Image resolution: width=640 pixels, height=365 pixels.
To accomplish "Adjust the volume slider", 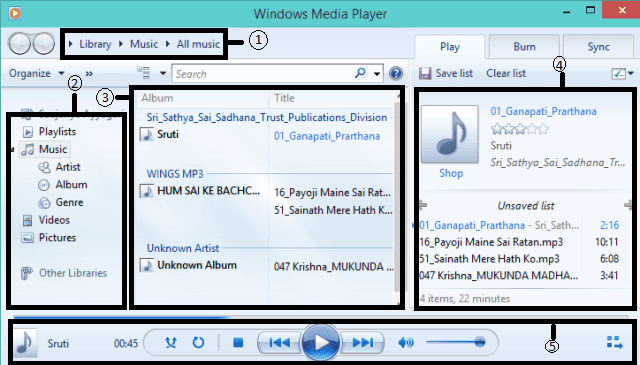I will point(456,342).
